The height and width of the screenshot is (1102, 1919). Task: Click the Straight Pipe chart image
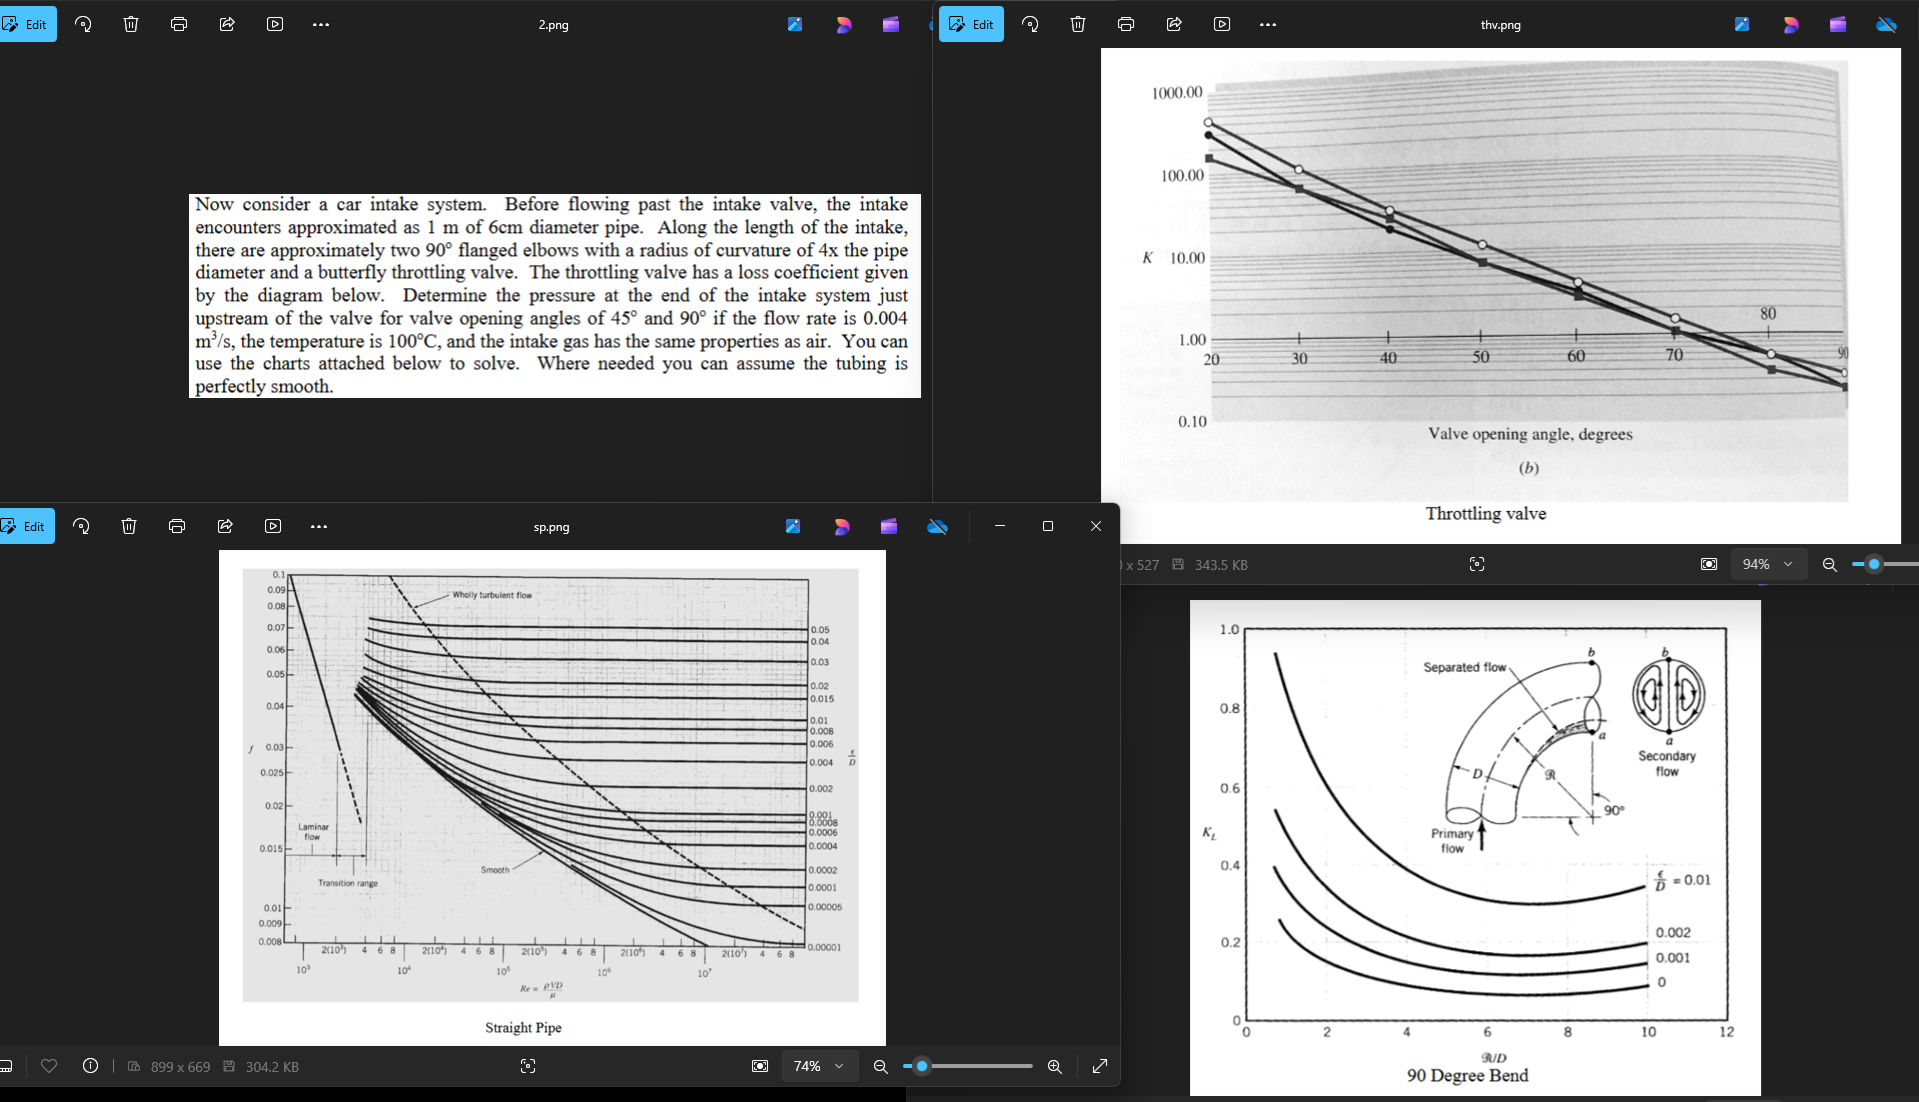click(x=552, y=797)
